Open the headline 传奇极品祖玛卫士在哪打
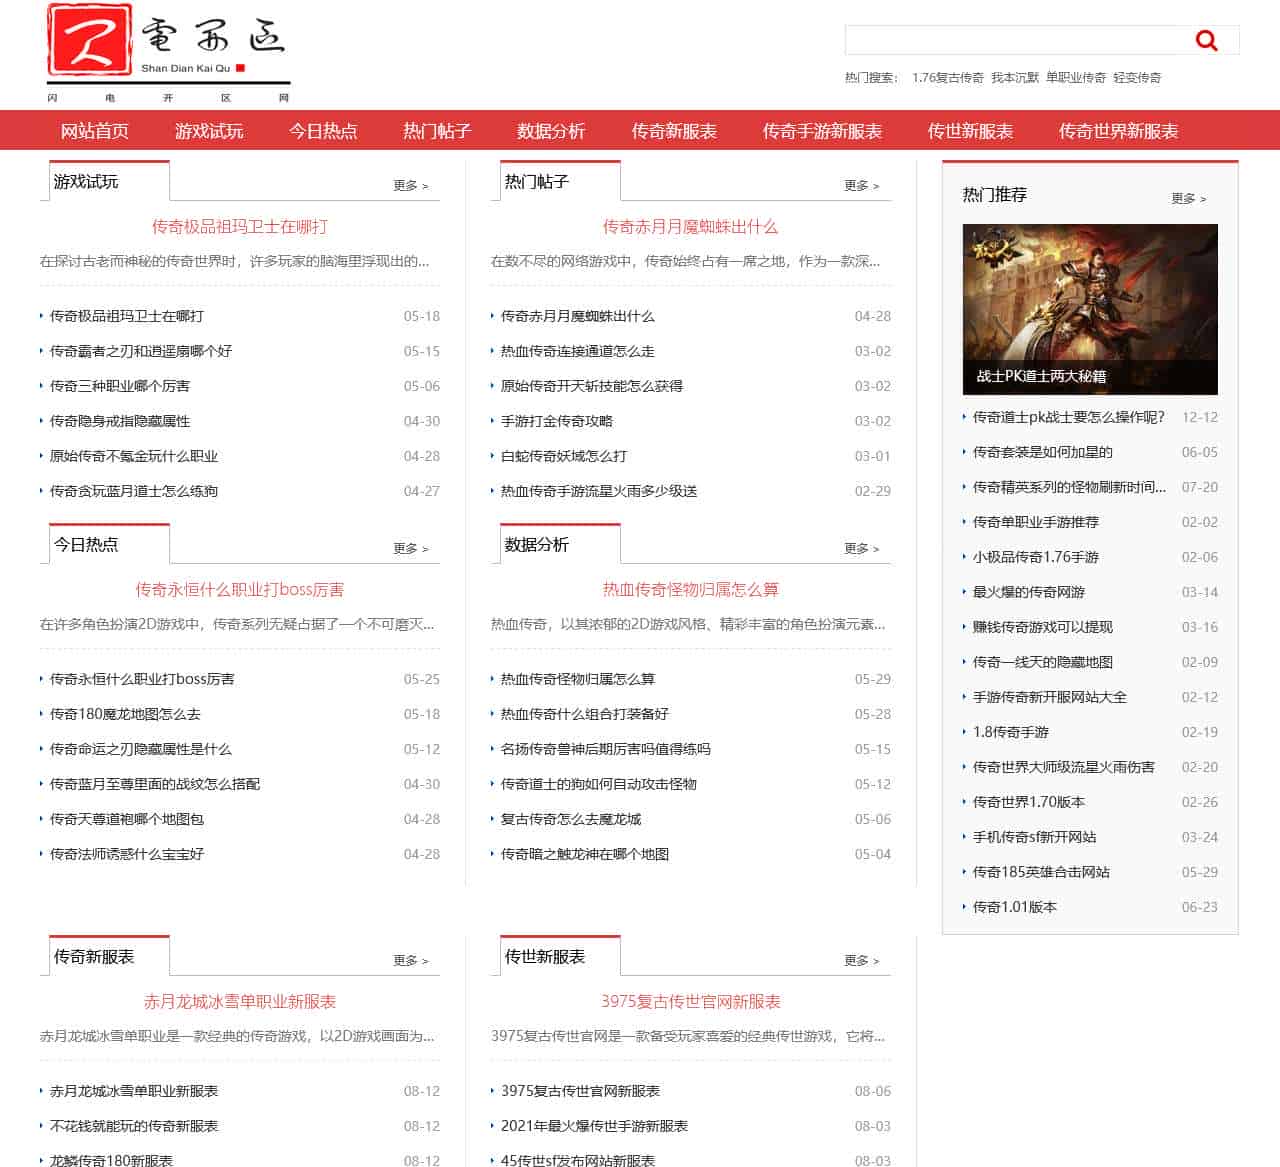1280x1167 pixels. click(x=240, y=227)
